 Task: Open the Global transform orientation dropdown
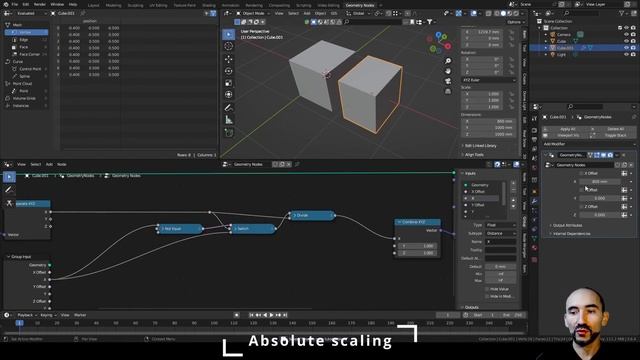coord(358,13)
